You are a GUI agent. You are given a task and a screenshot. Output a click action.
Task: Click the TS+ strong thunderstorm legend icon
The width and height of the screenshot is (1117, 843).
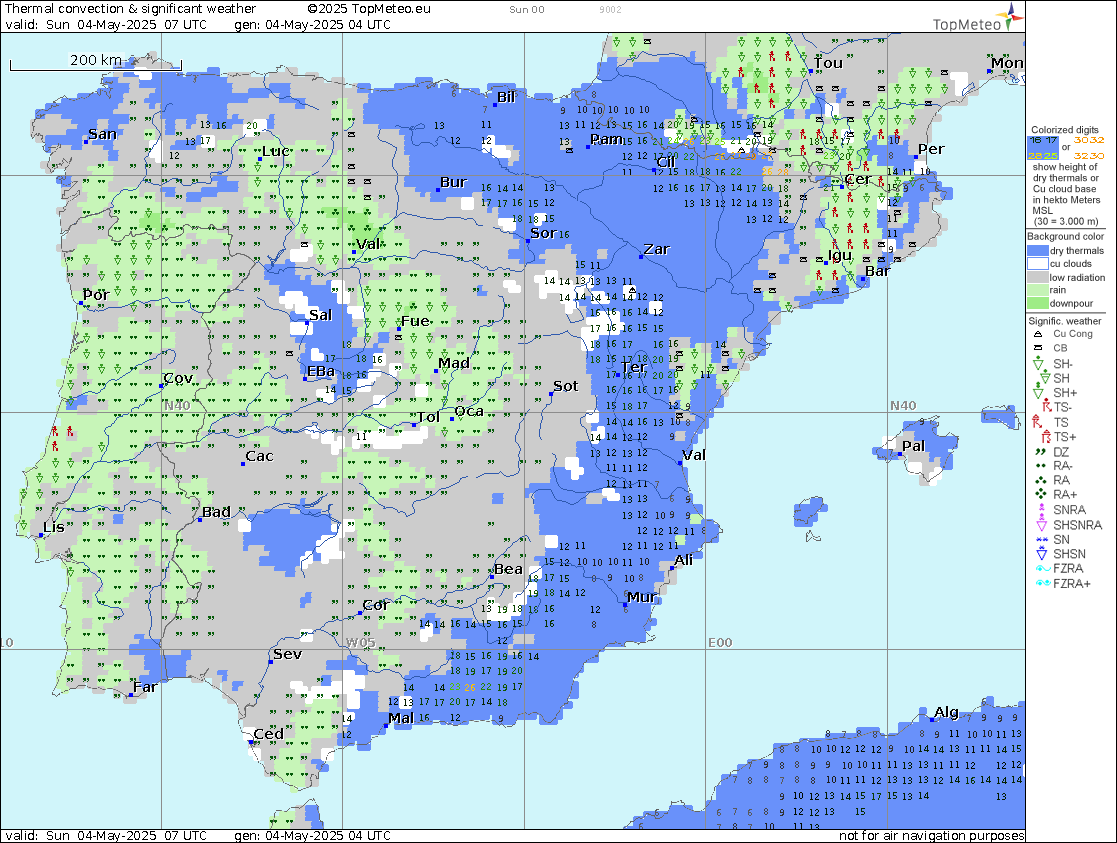[x=1046, y=437]
